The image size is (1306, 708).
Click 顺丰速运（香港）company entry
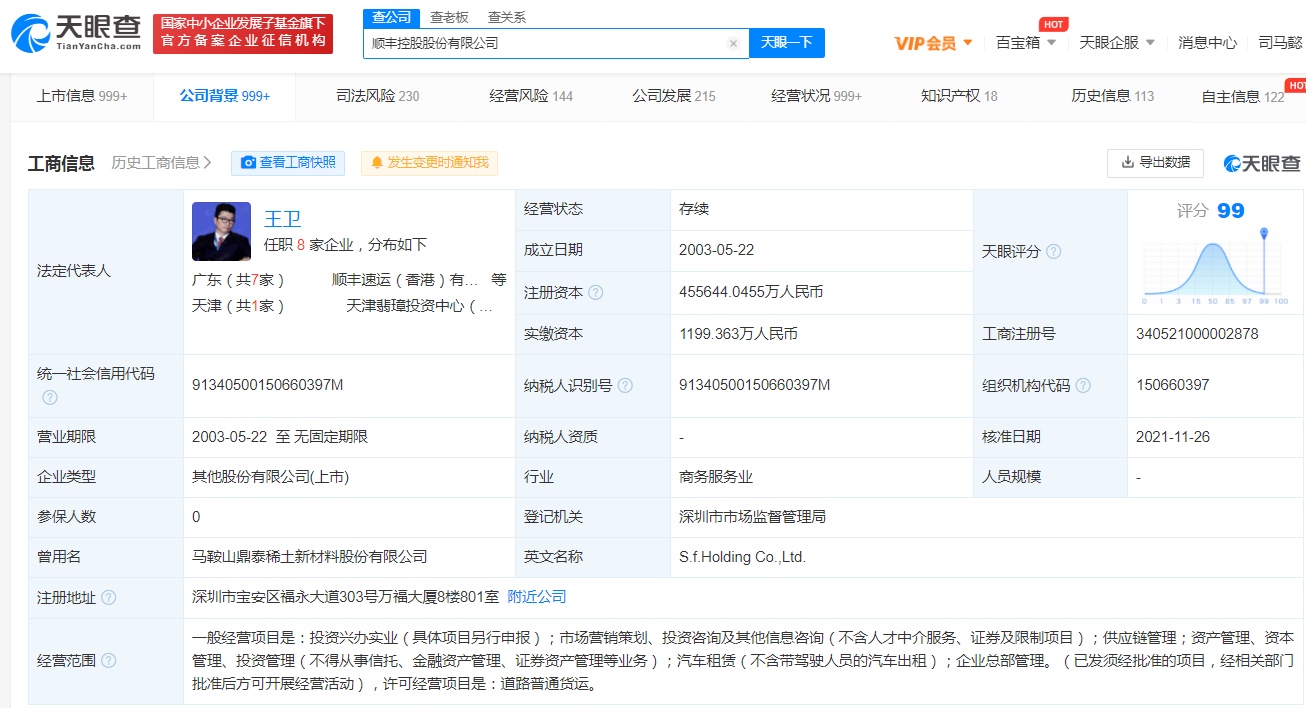405,280
